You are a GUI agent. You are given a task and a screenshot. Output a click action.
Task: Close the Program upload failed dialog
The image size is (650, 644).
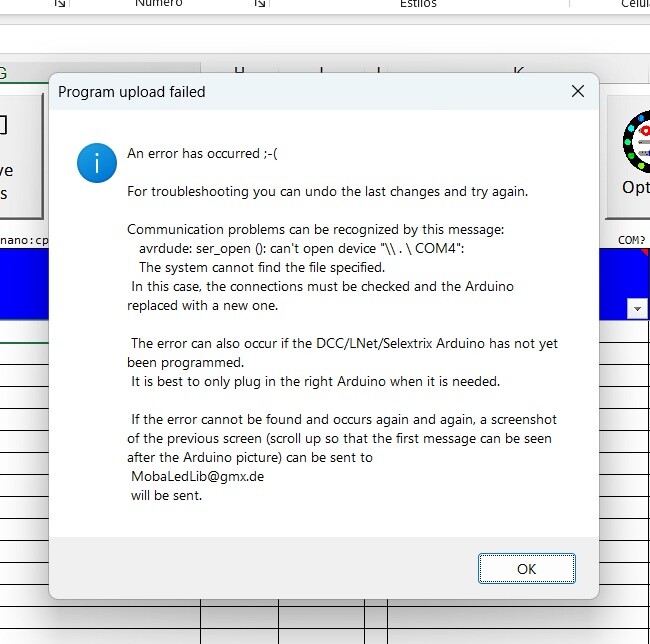tap(577, 91)
